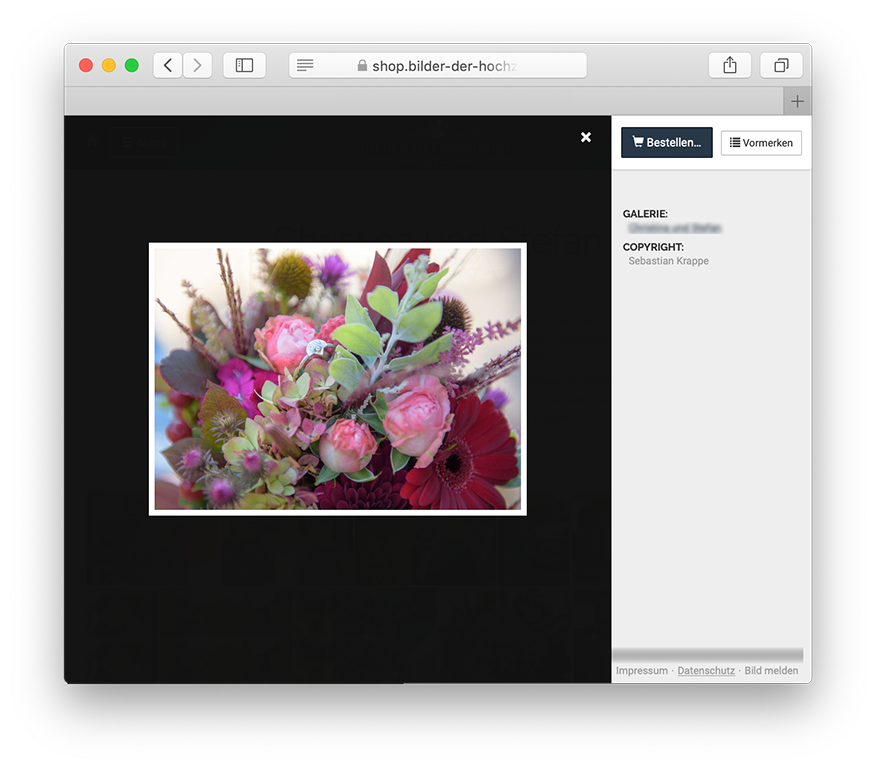Click the blurred gallery name text

[675, 228]
